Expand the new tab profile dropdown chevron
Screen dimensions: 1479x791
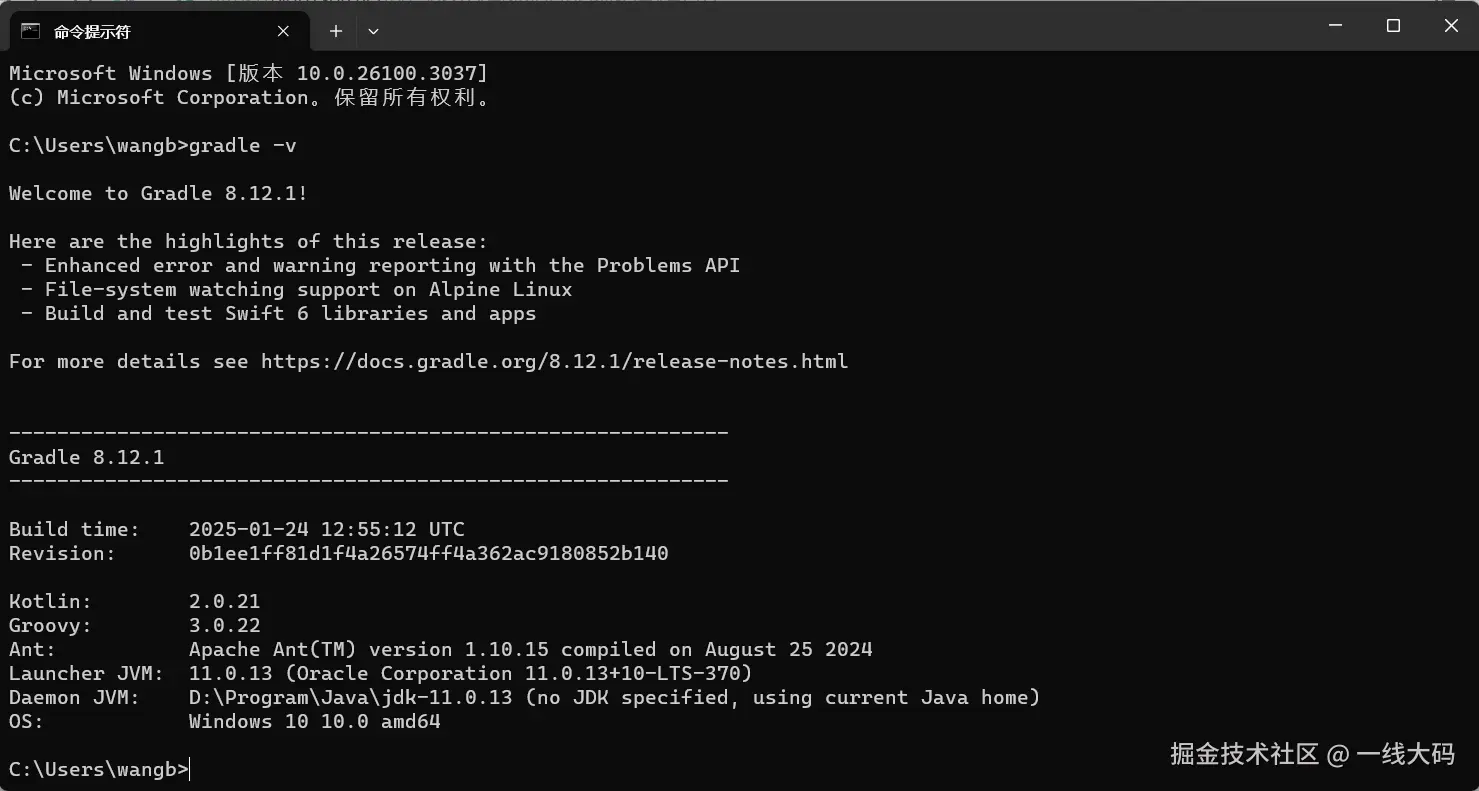click(373, 31)
